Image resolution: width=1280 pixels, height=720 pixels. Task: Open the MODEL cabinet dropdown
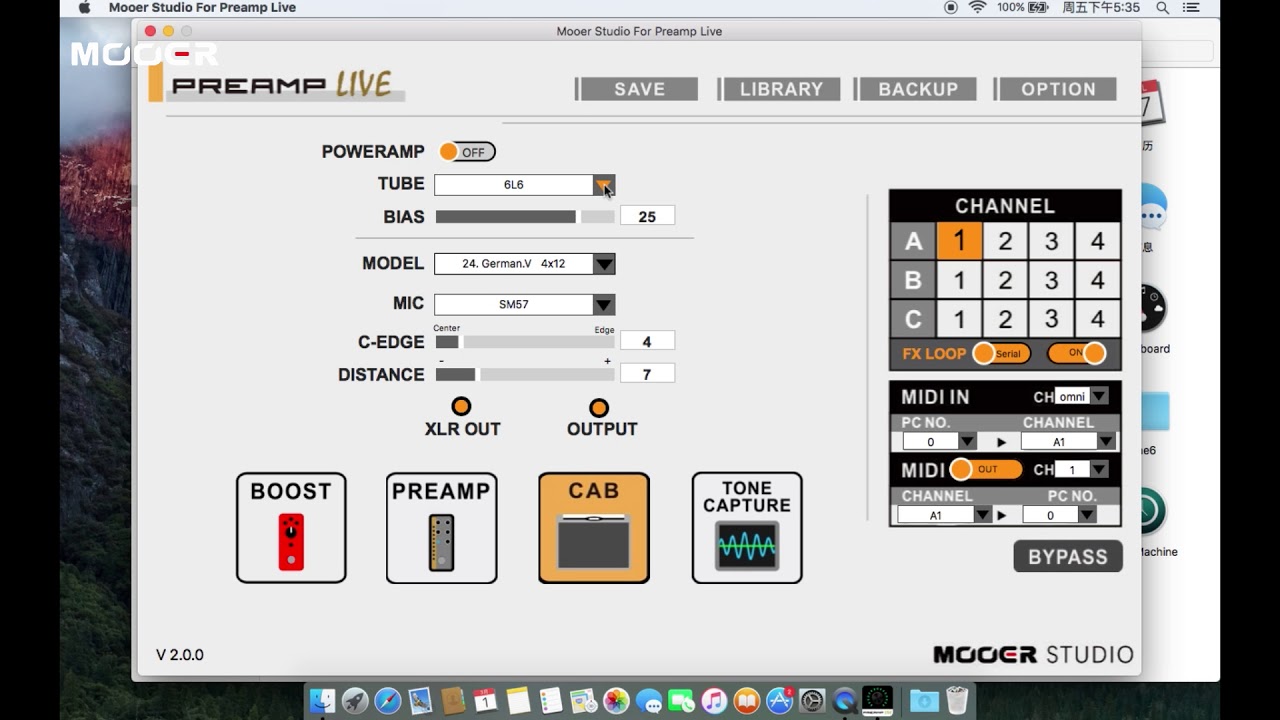point(604,263)
